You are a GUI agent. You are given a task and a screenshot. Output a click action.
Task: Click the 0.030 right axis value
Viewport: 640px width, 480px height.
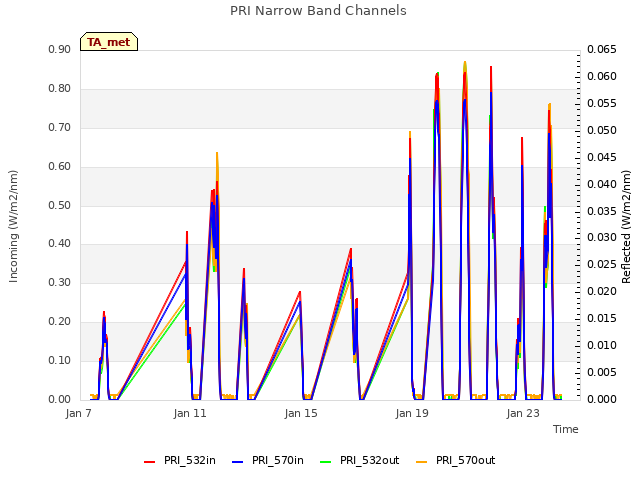tap(602, 238)
